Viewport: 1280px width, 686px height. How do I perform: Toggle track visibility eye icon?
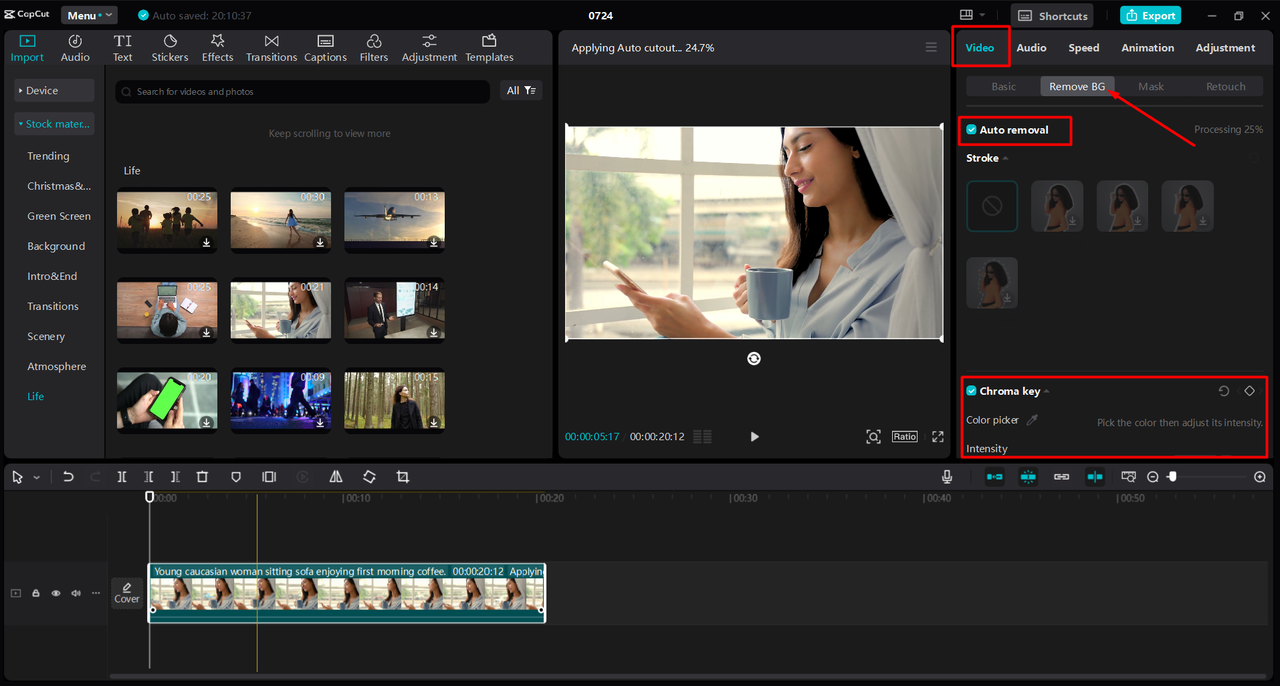point(56,593)
